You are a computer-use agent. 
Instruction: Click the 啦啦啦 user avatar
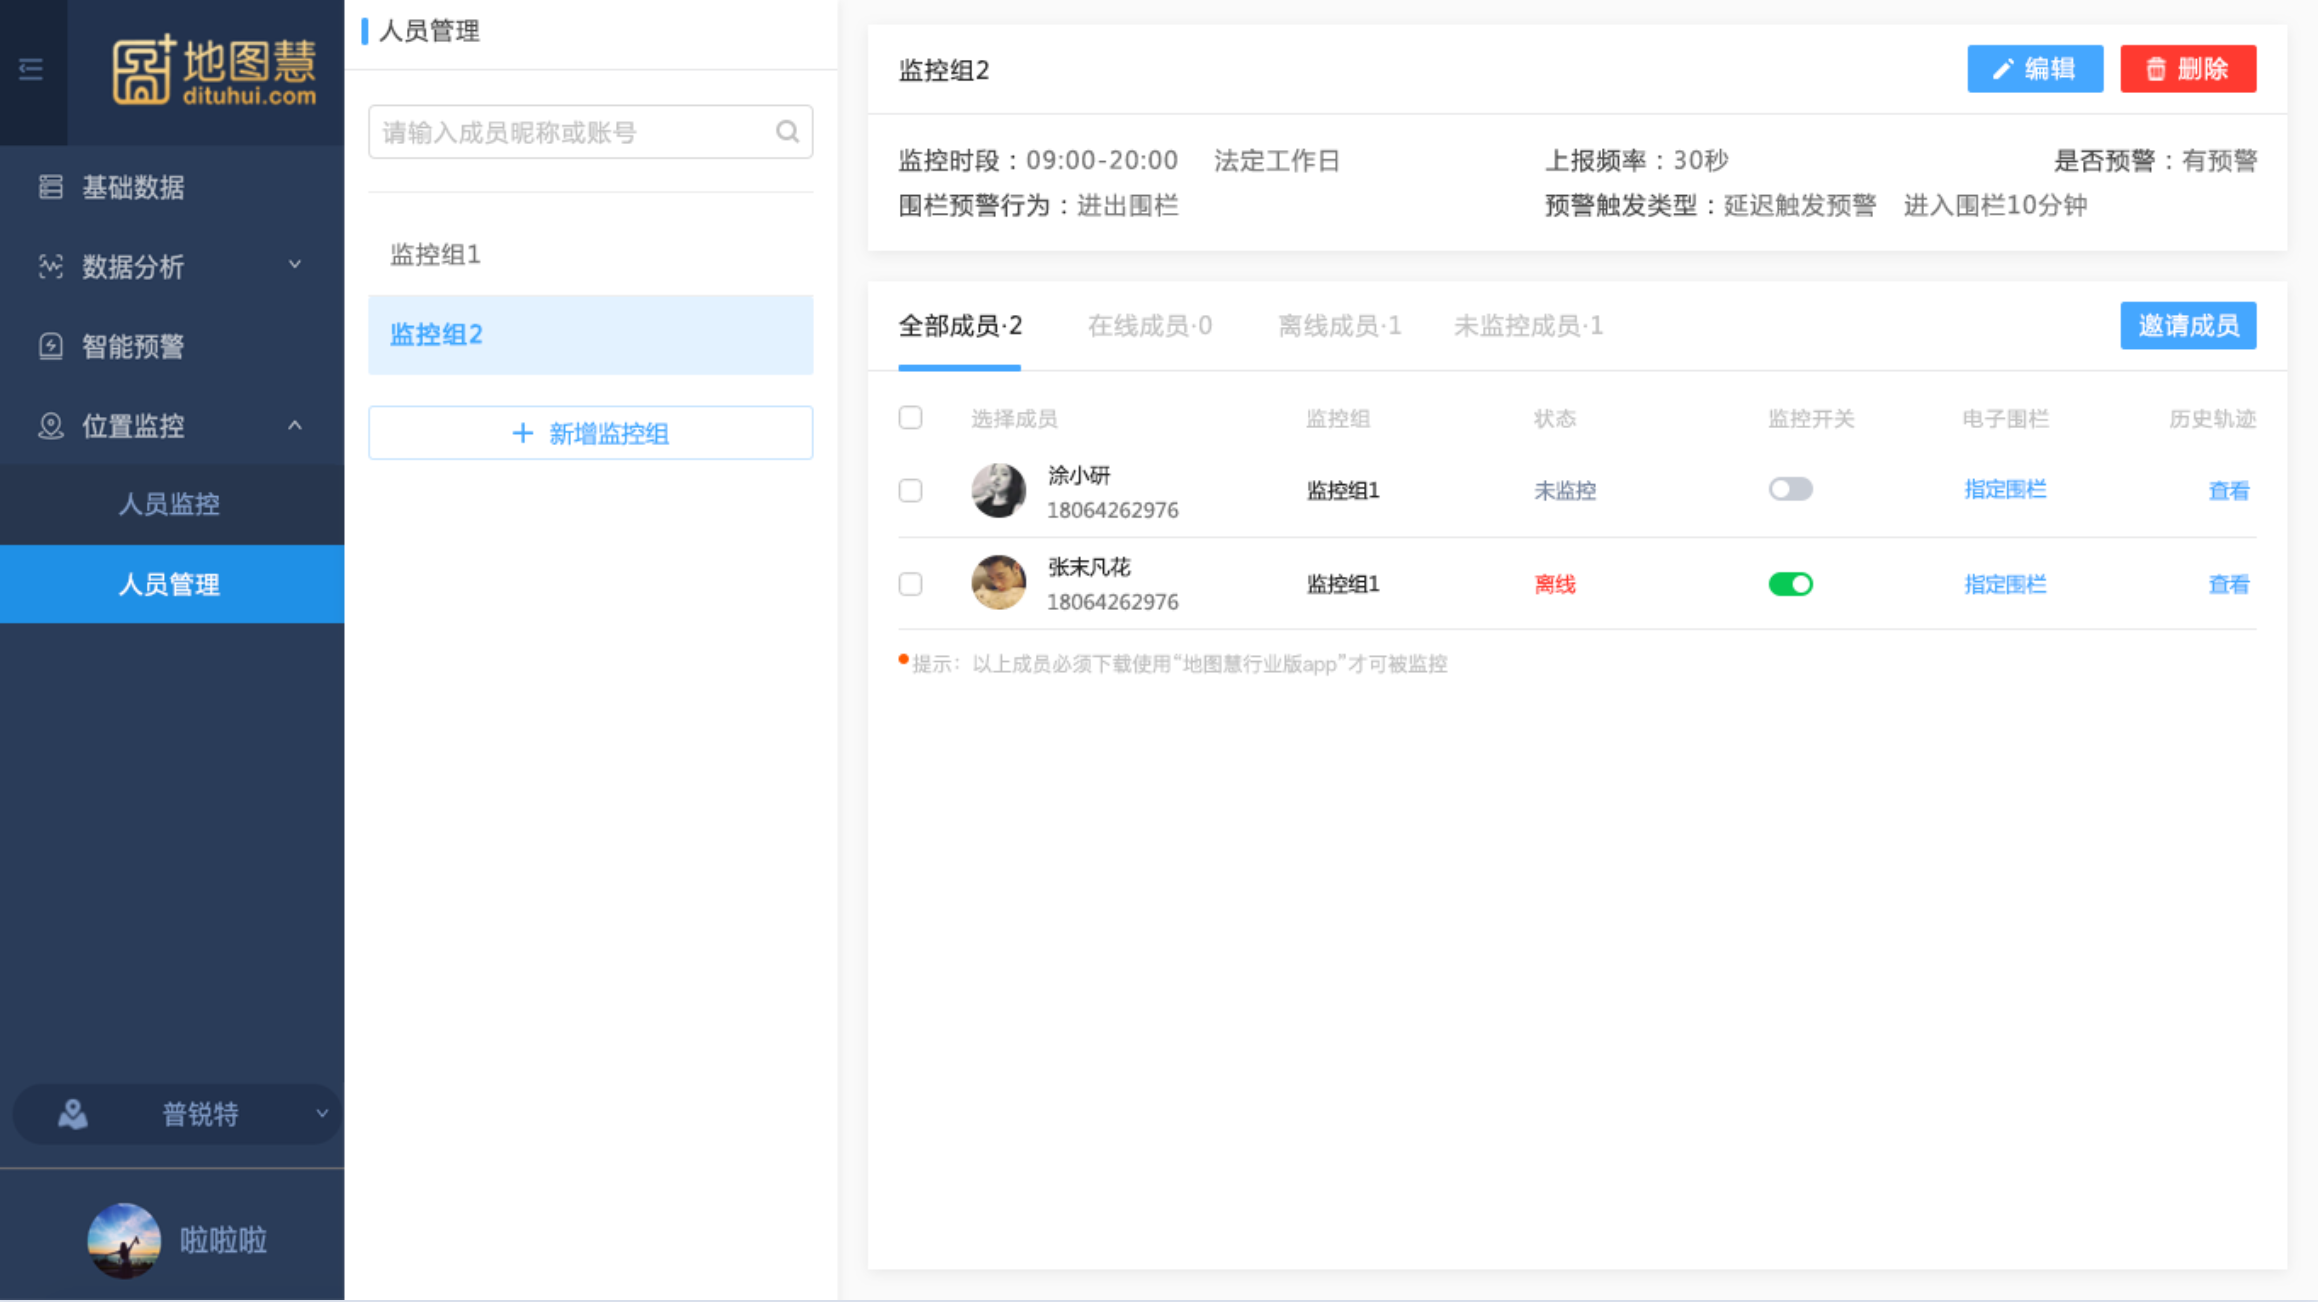tap(124, 1240)
